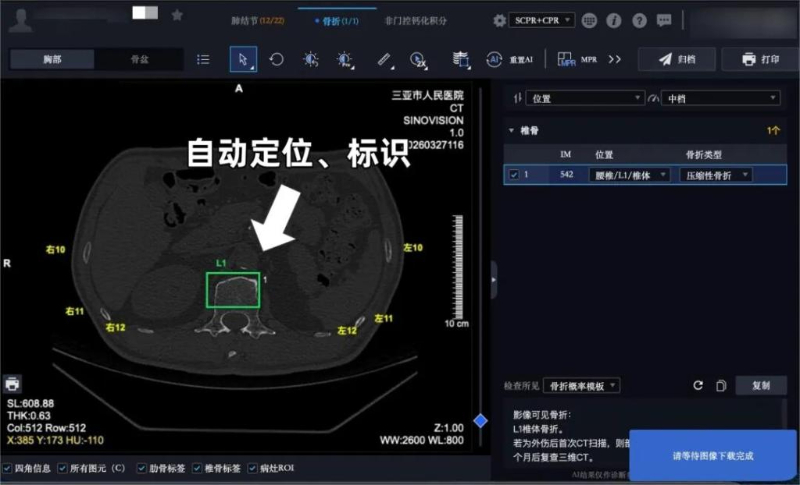Select the arrow pointer tool
Image resolution: width=800 pixels, height=485 pixels.
(242, 59)
